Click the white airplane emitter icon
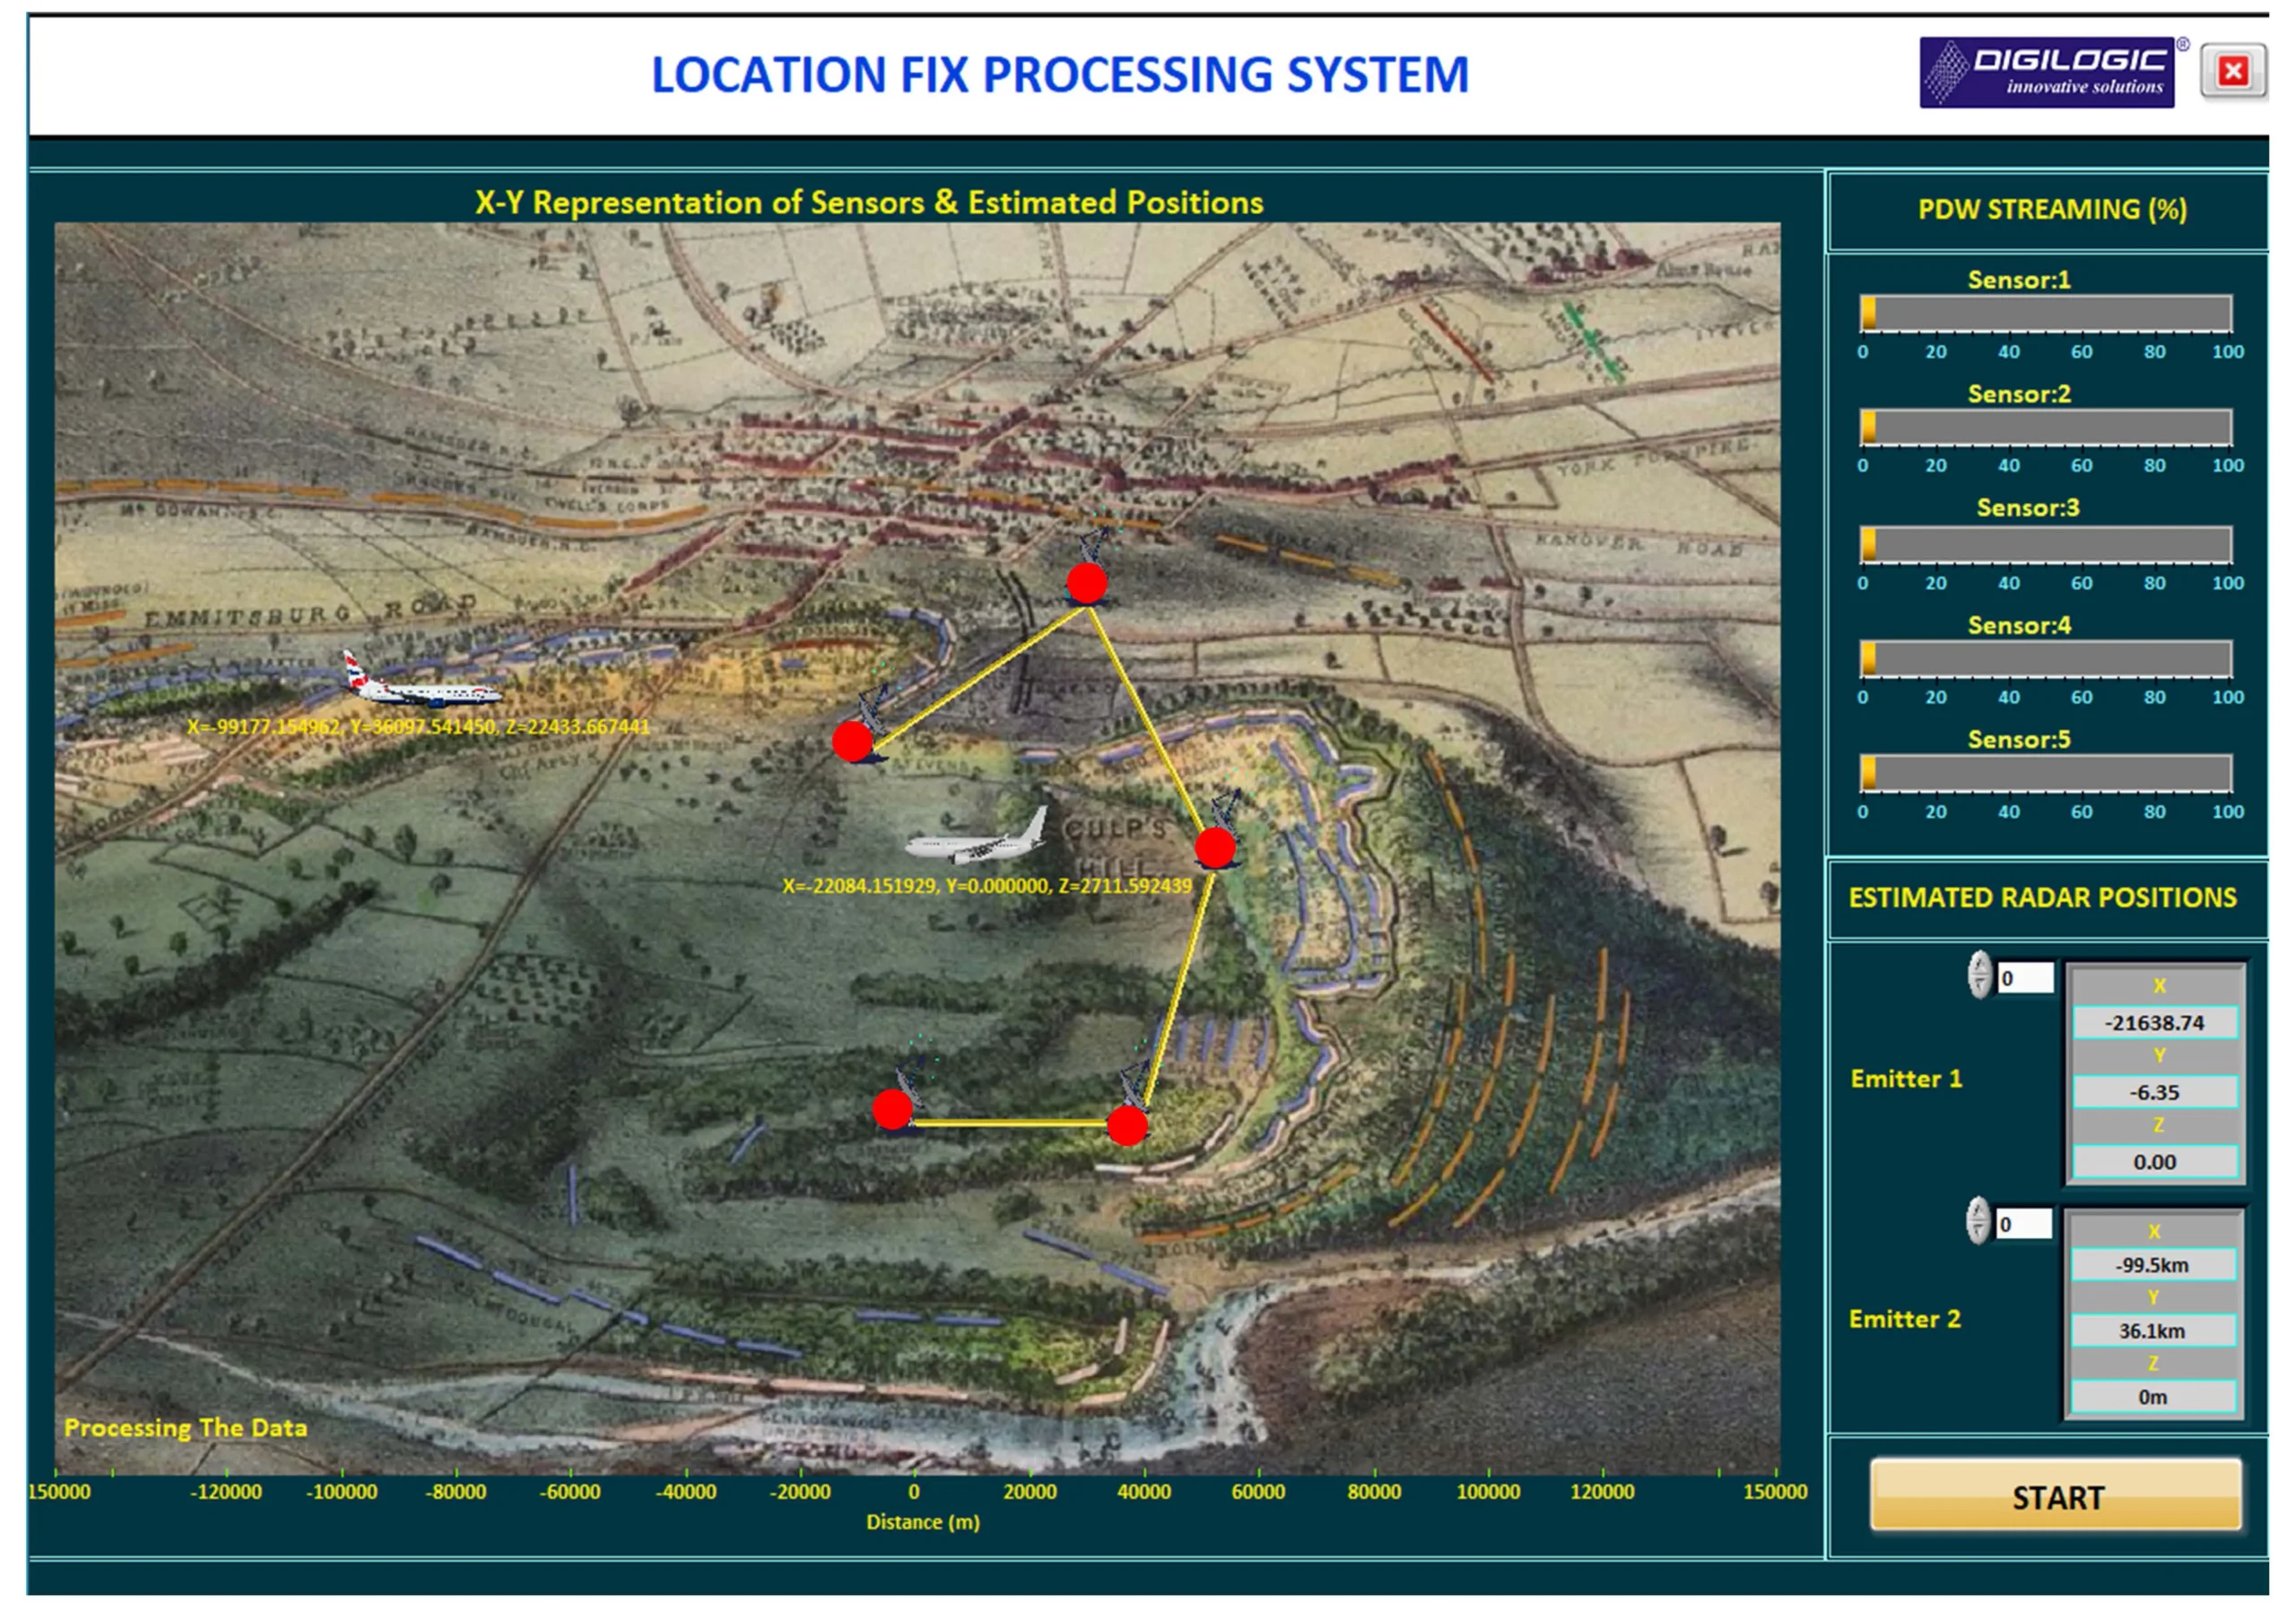Screen dimensions: 2296x1606 point(977,840)
